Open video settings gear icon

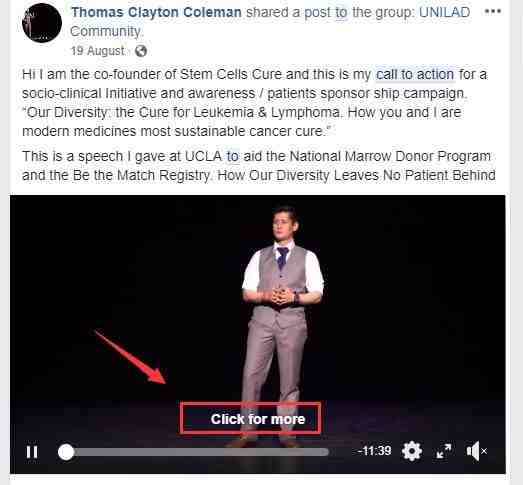coord(412,451)
